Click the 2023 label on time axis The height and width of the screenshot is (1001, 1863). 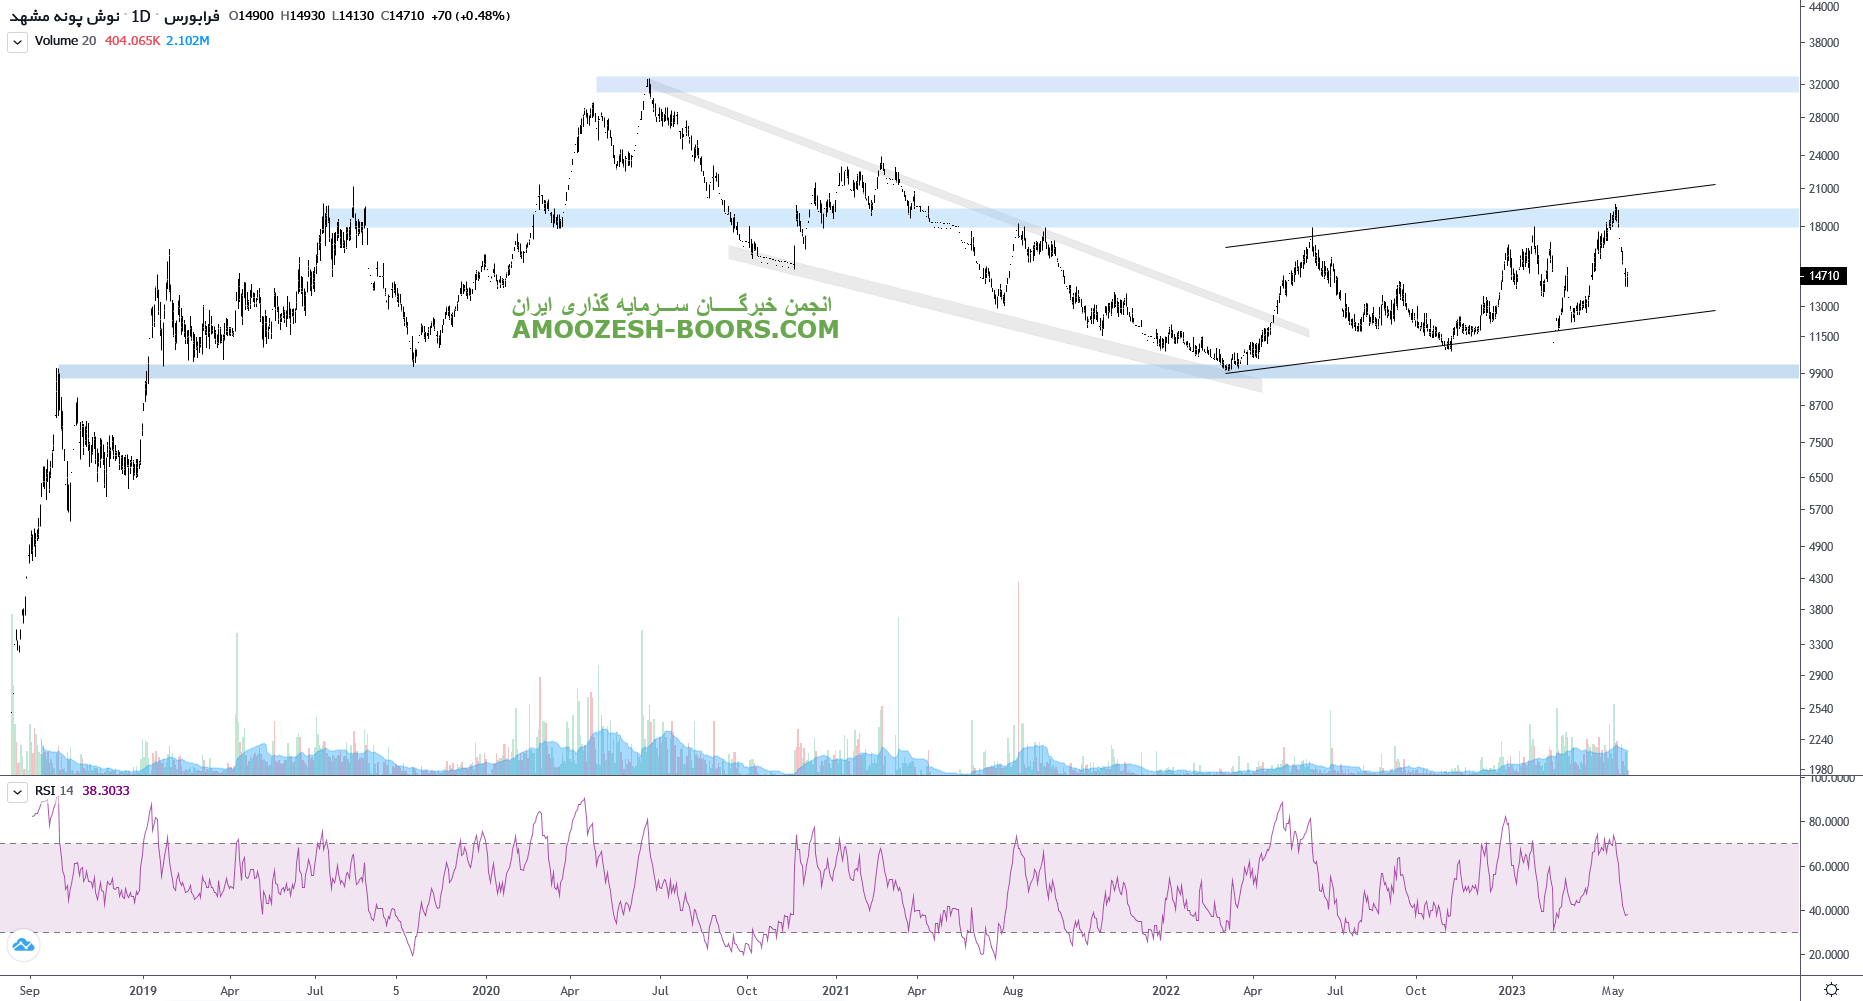pos(1511,991)
